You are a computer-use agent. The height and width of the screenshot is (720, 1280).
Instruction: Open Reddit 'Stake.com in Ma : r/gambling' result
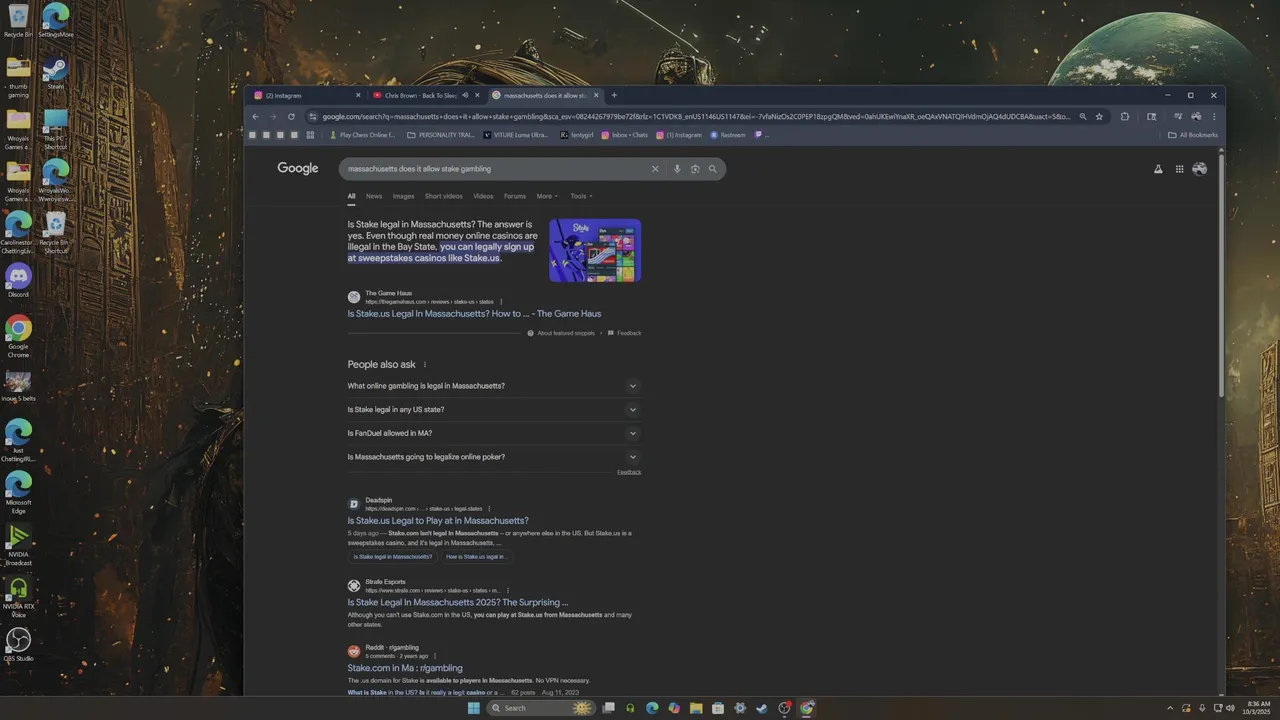pos(405,668)
